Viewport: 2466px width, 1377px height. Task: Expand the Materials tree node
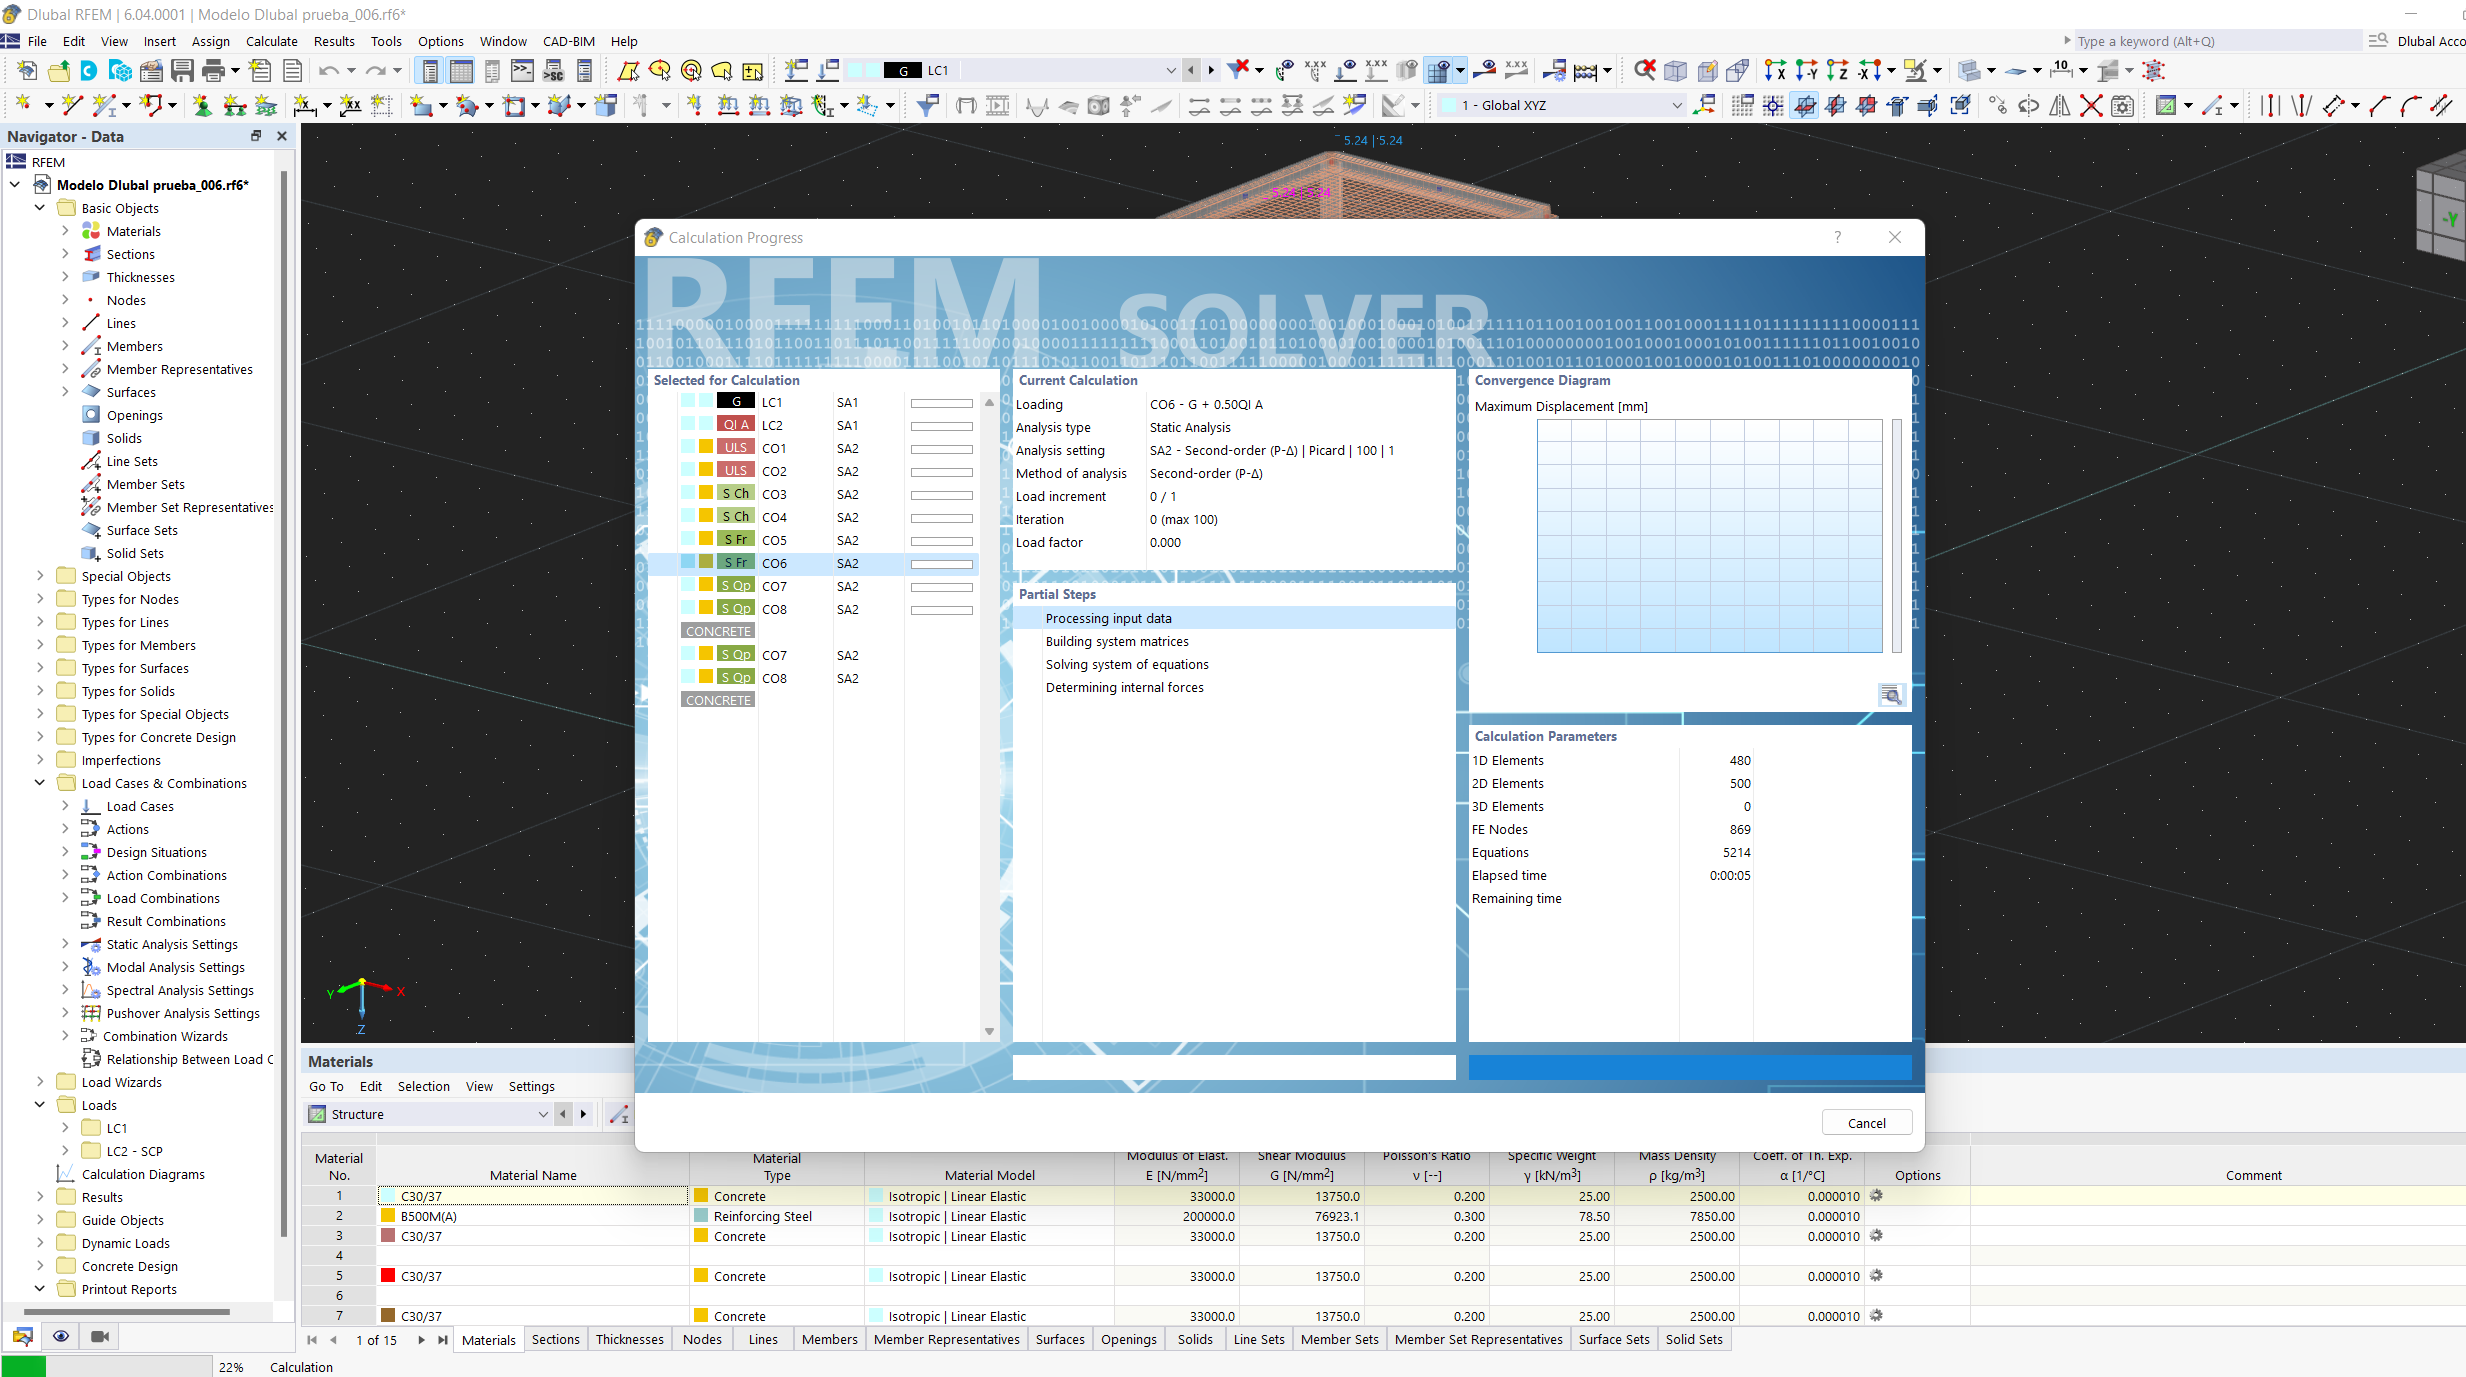[65, 231]
